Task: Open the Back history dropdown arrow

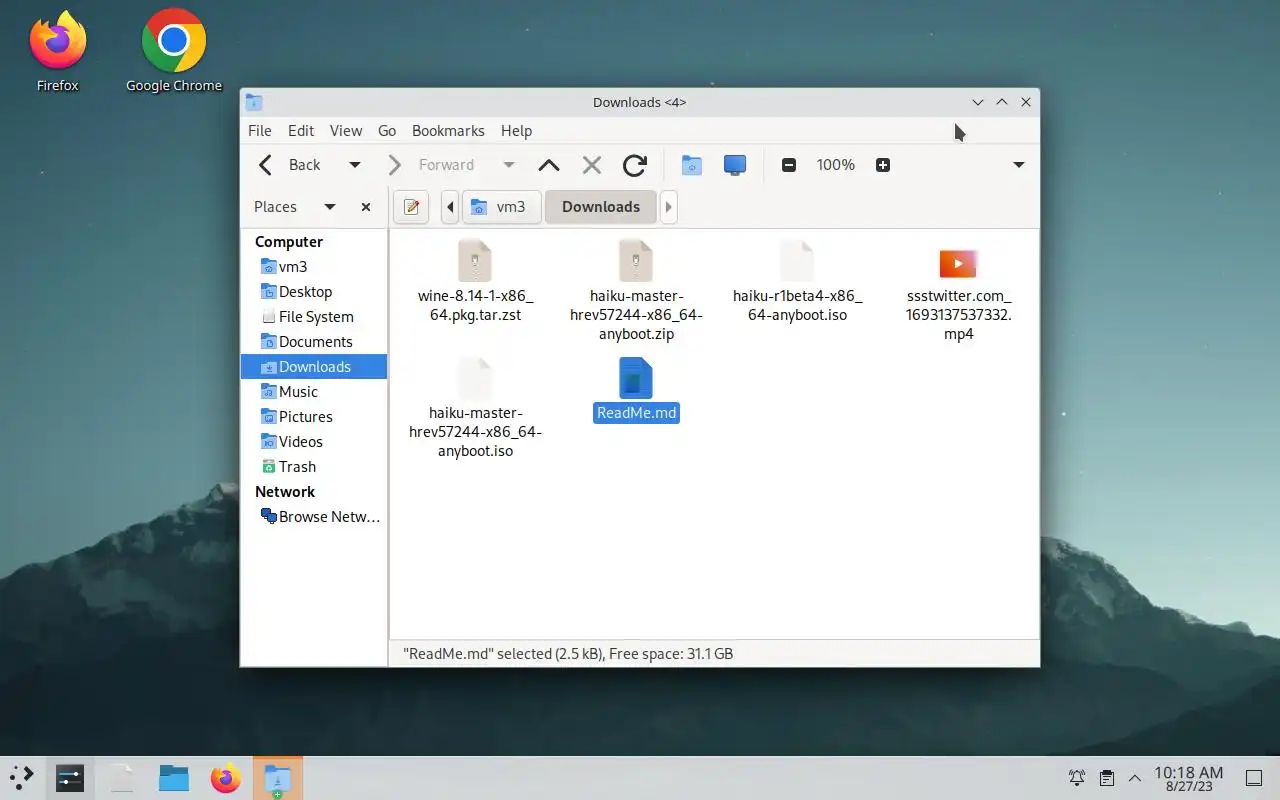Action: point(354,165)
